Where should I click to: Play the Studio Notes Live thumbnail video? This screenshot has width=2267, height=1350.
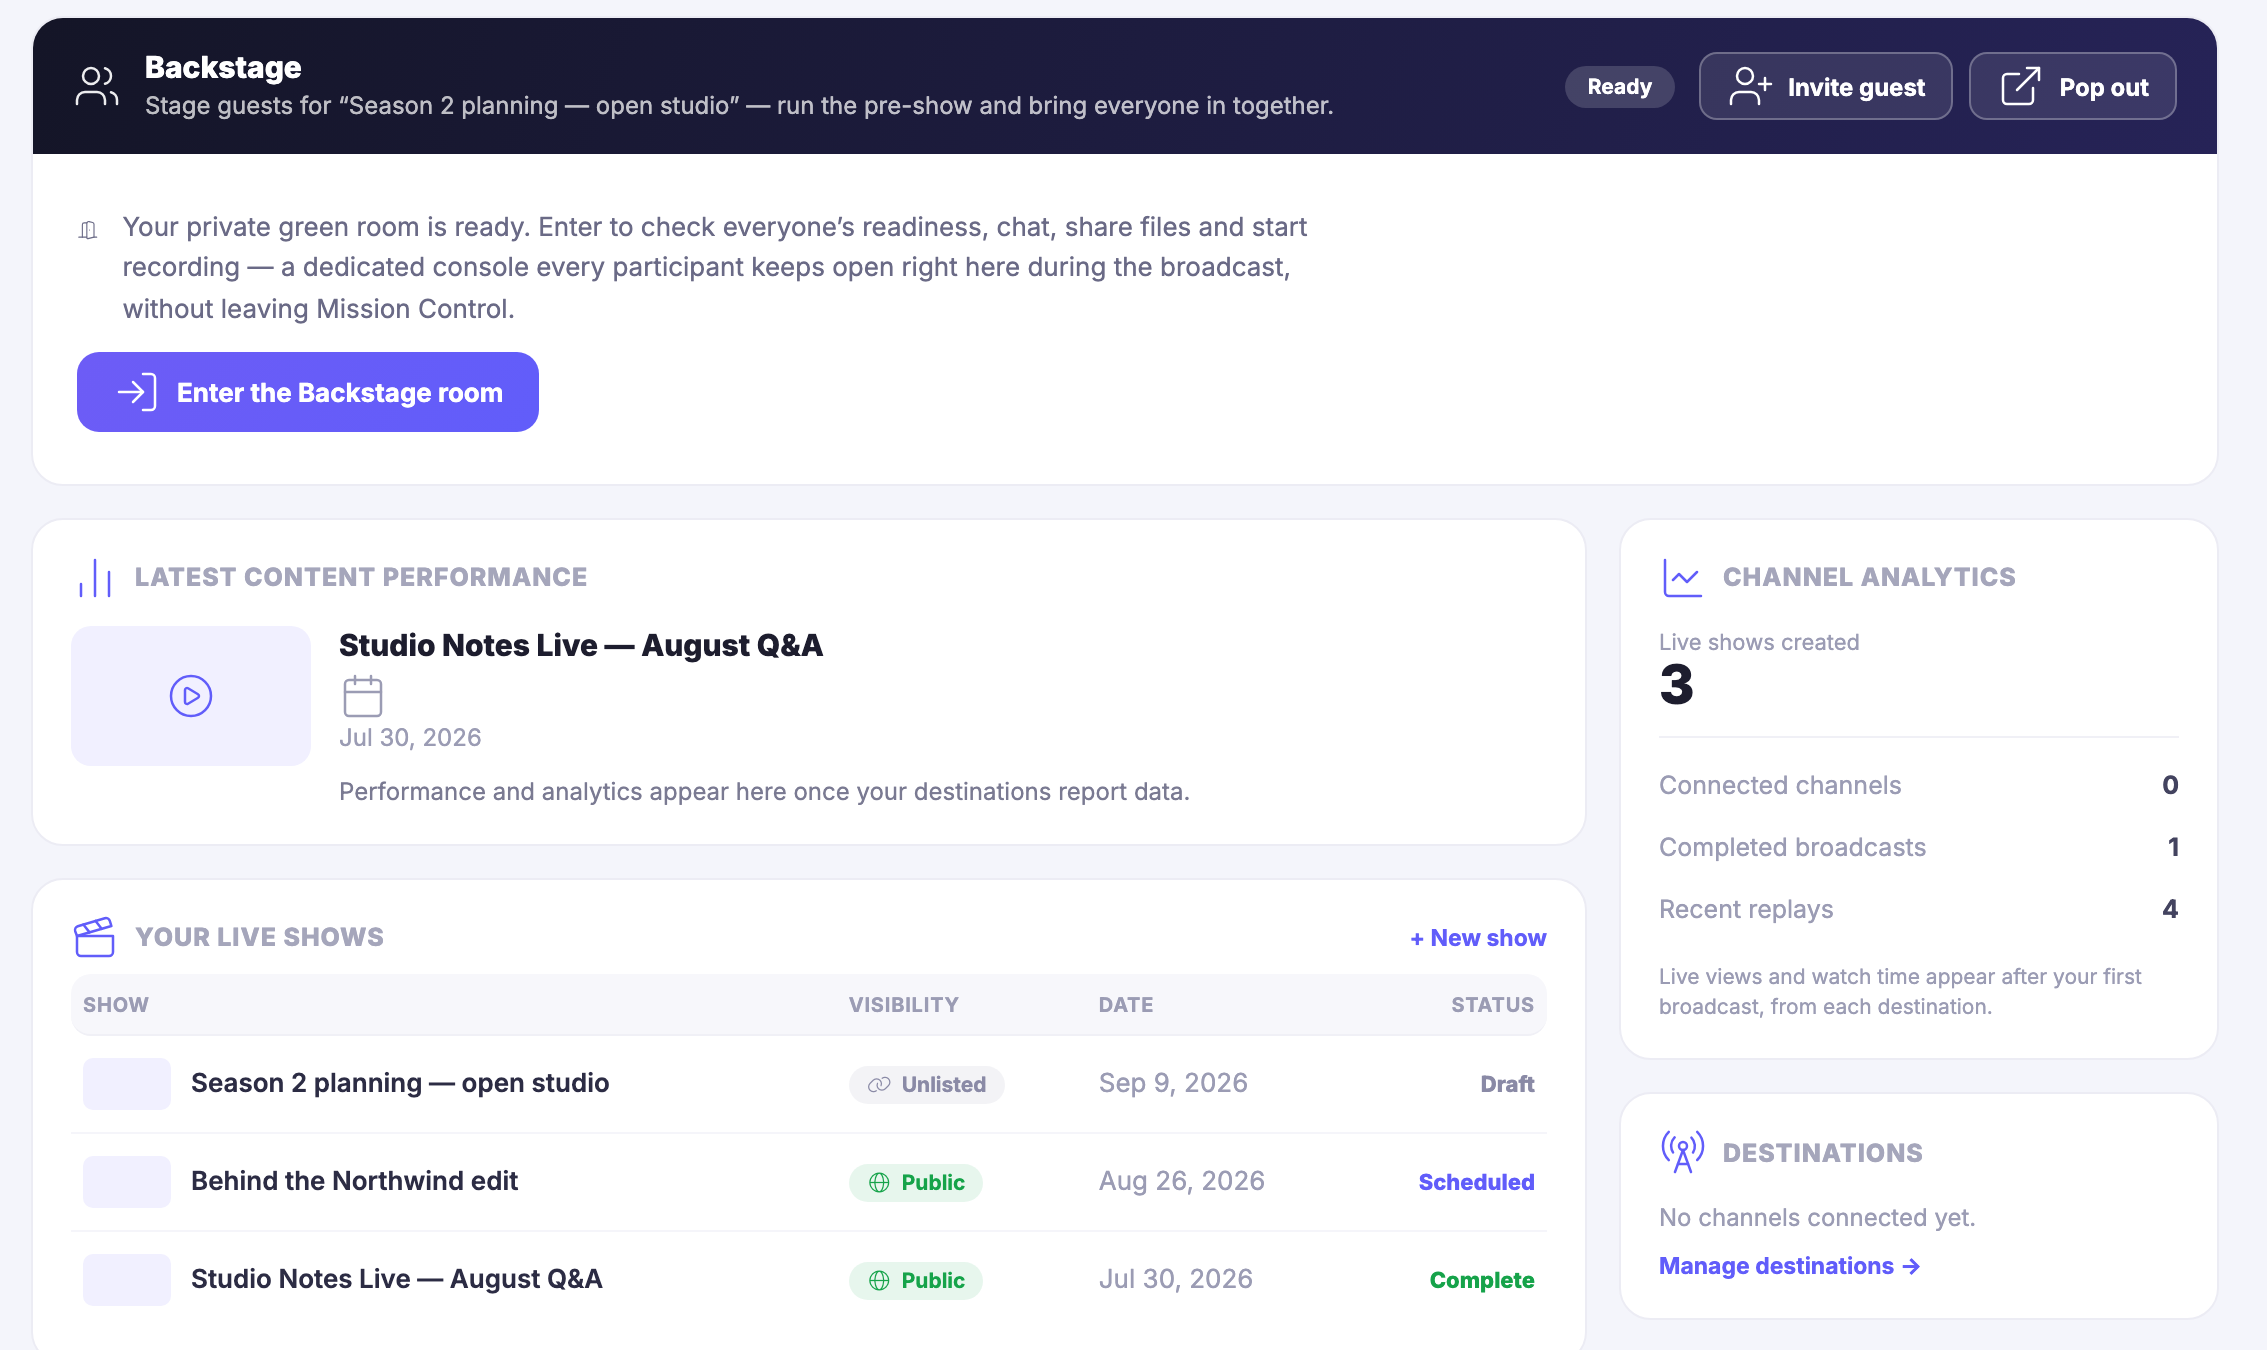pyautogui.click(x=191, y=696)
